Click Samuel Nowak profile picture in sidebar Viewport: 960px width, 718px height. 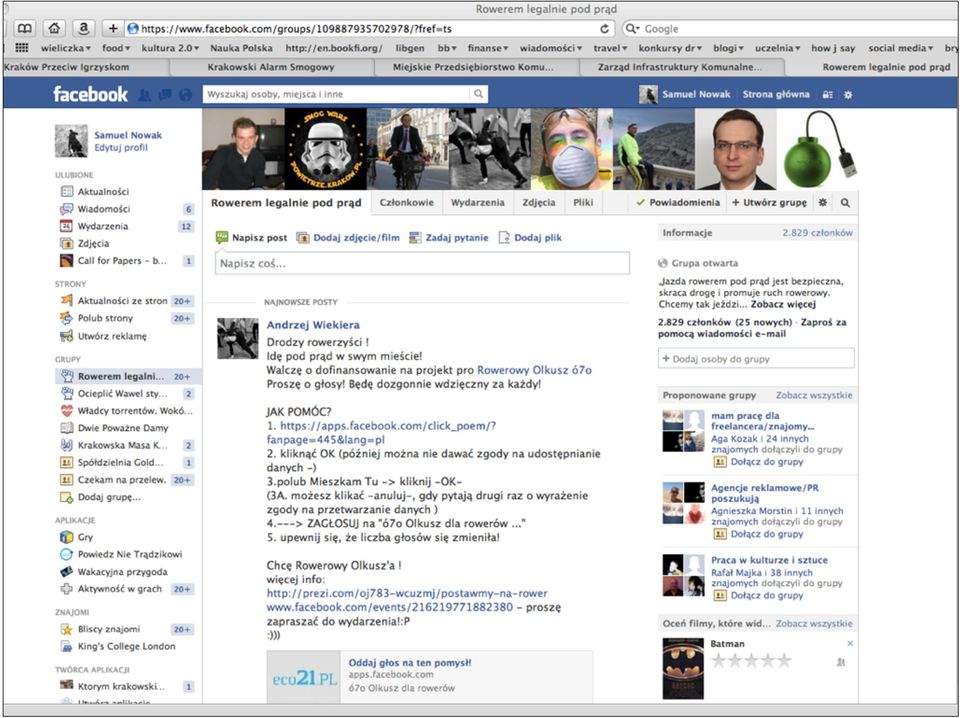click(x=71, y=141)
